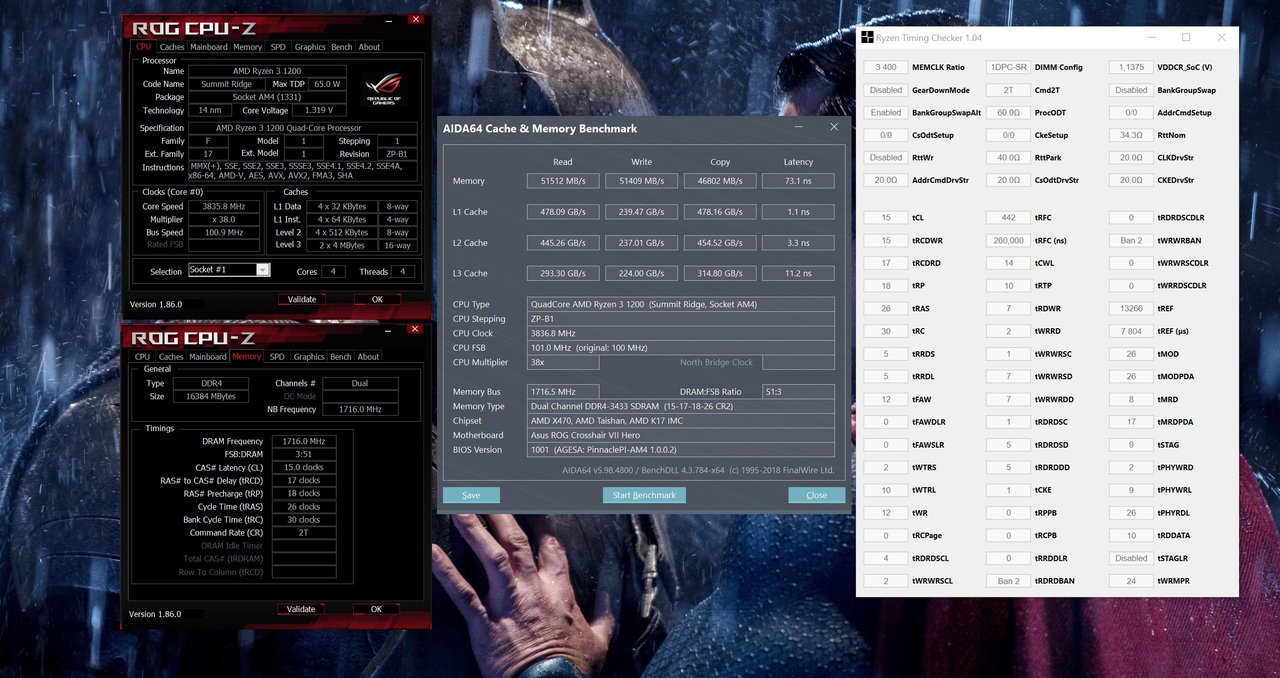Click the CAS# Latency value 15.0 clocks
Viewport: 1280px width, 678px height.
[x=304, y=467]
